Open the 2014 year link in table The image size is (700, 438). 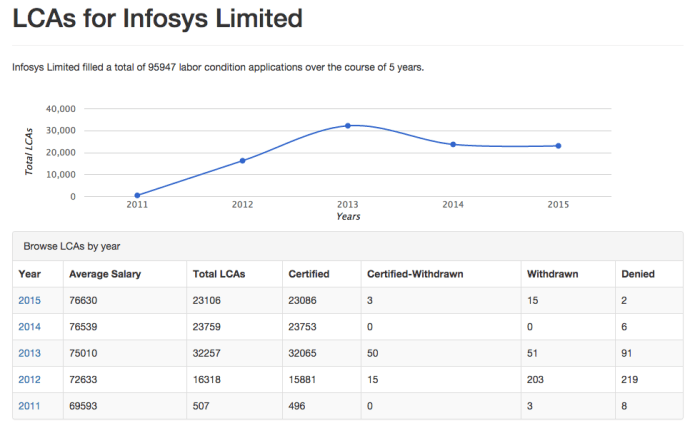pos(29,327)
